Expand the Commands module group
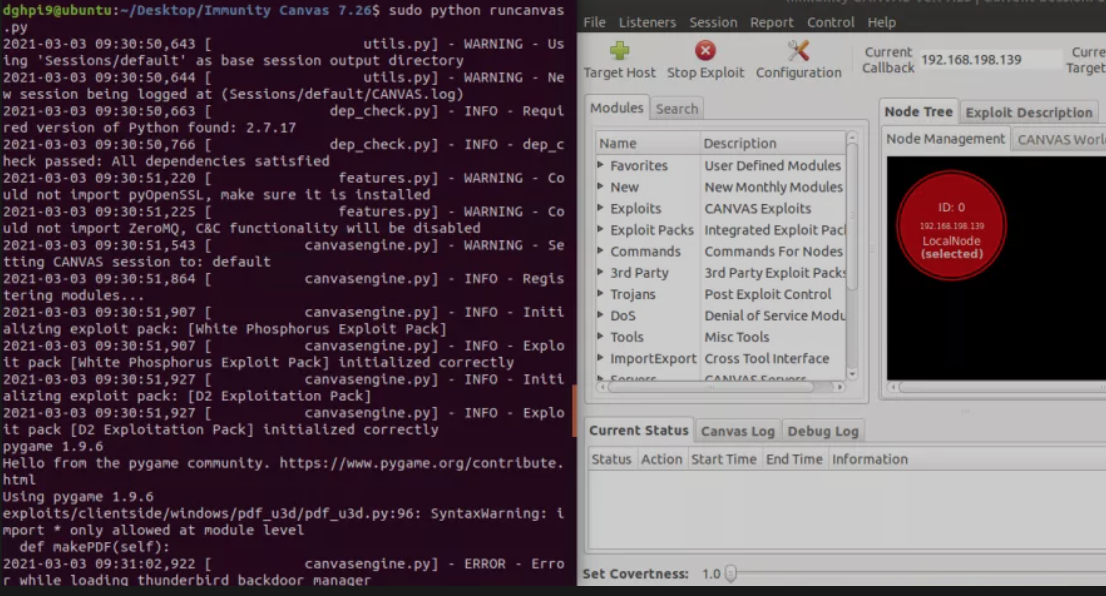1106x596 pixels. (x=600, y=250)
